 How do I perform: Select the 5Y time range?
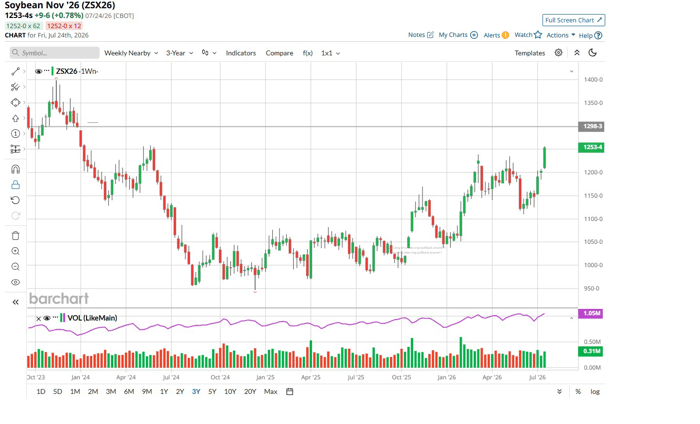[x=212, y=391]
